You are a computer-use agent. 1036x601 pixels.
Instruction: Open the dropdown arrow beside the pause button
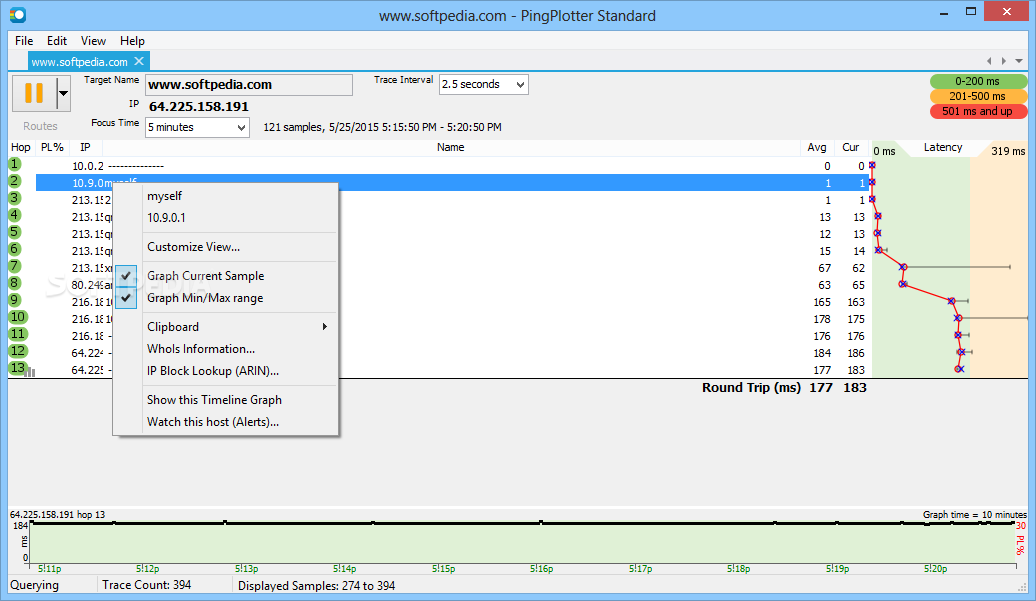point(63,93)
